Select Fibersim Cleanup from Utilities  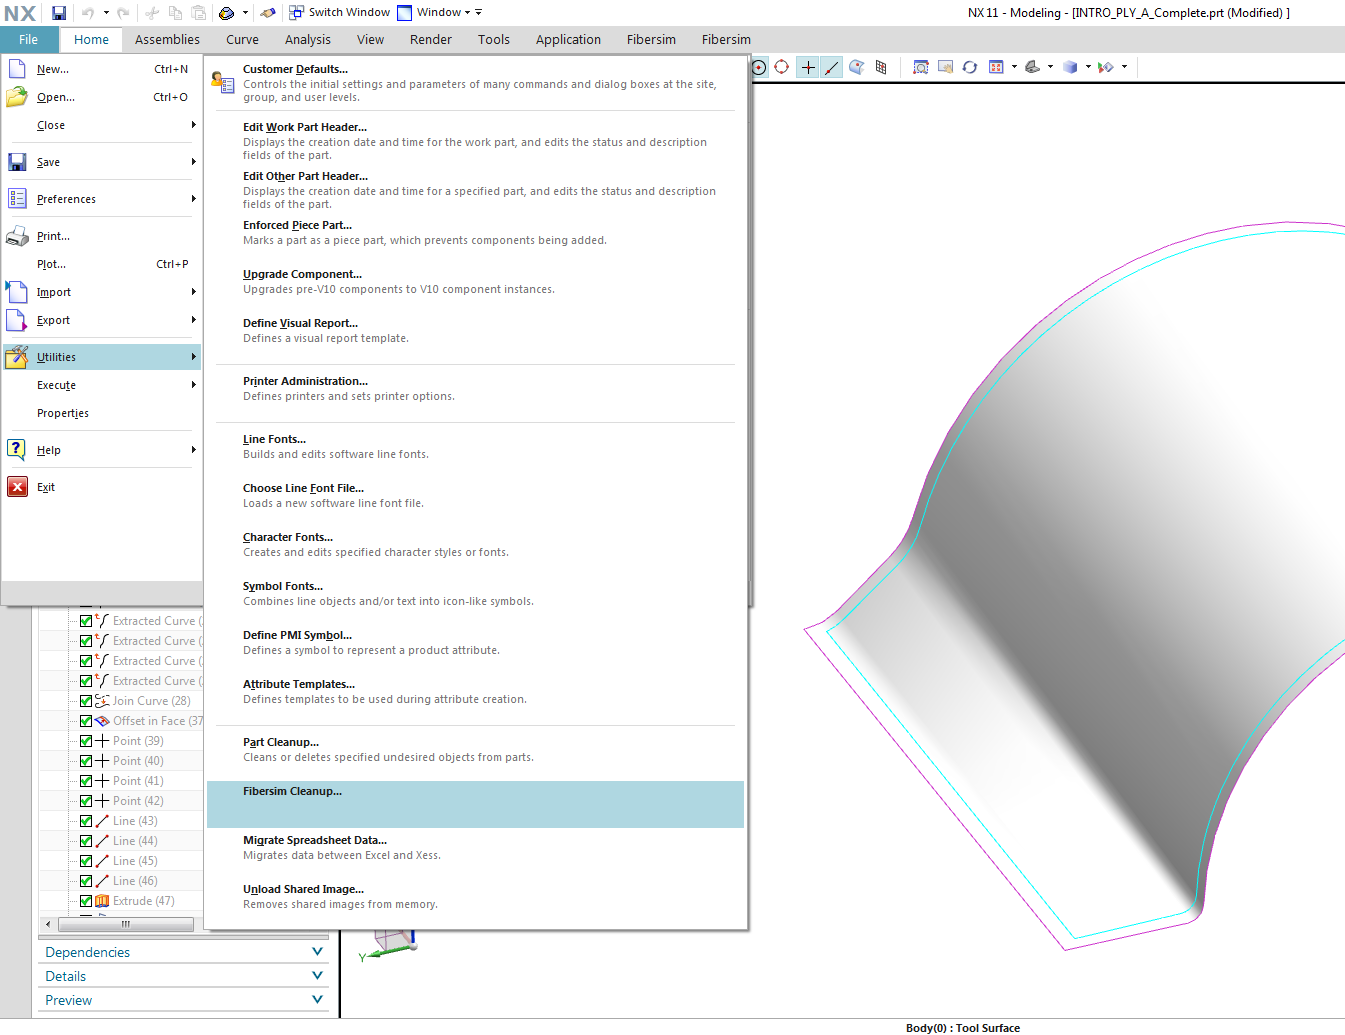point(292,791)
